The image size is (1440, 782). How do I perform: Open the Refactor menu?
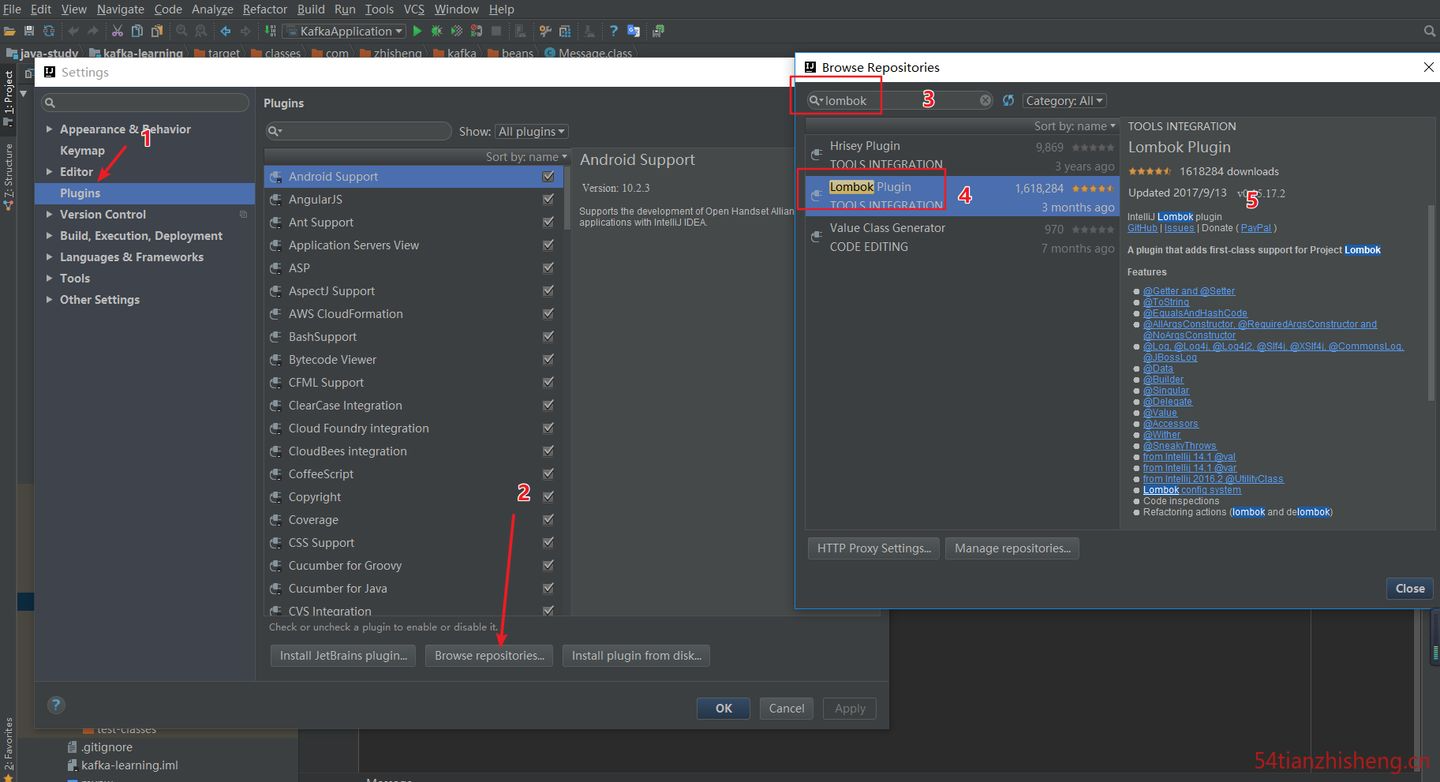click(265, 9)
